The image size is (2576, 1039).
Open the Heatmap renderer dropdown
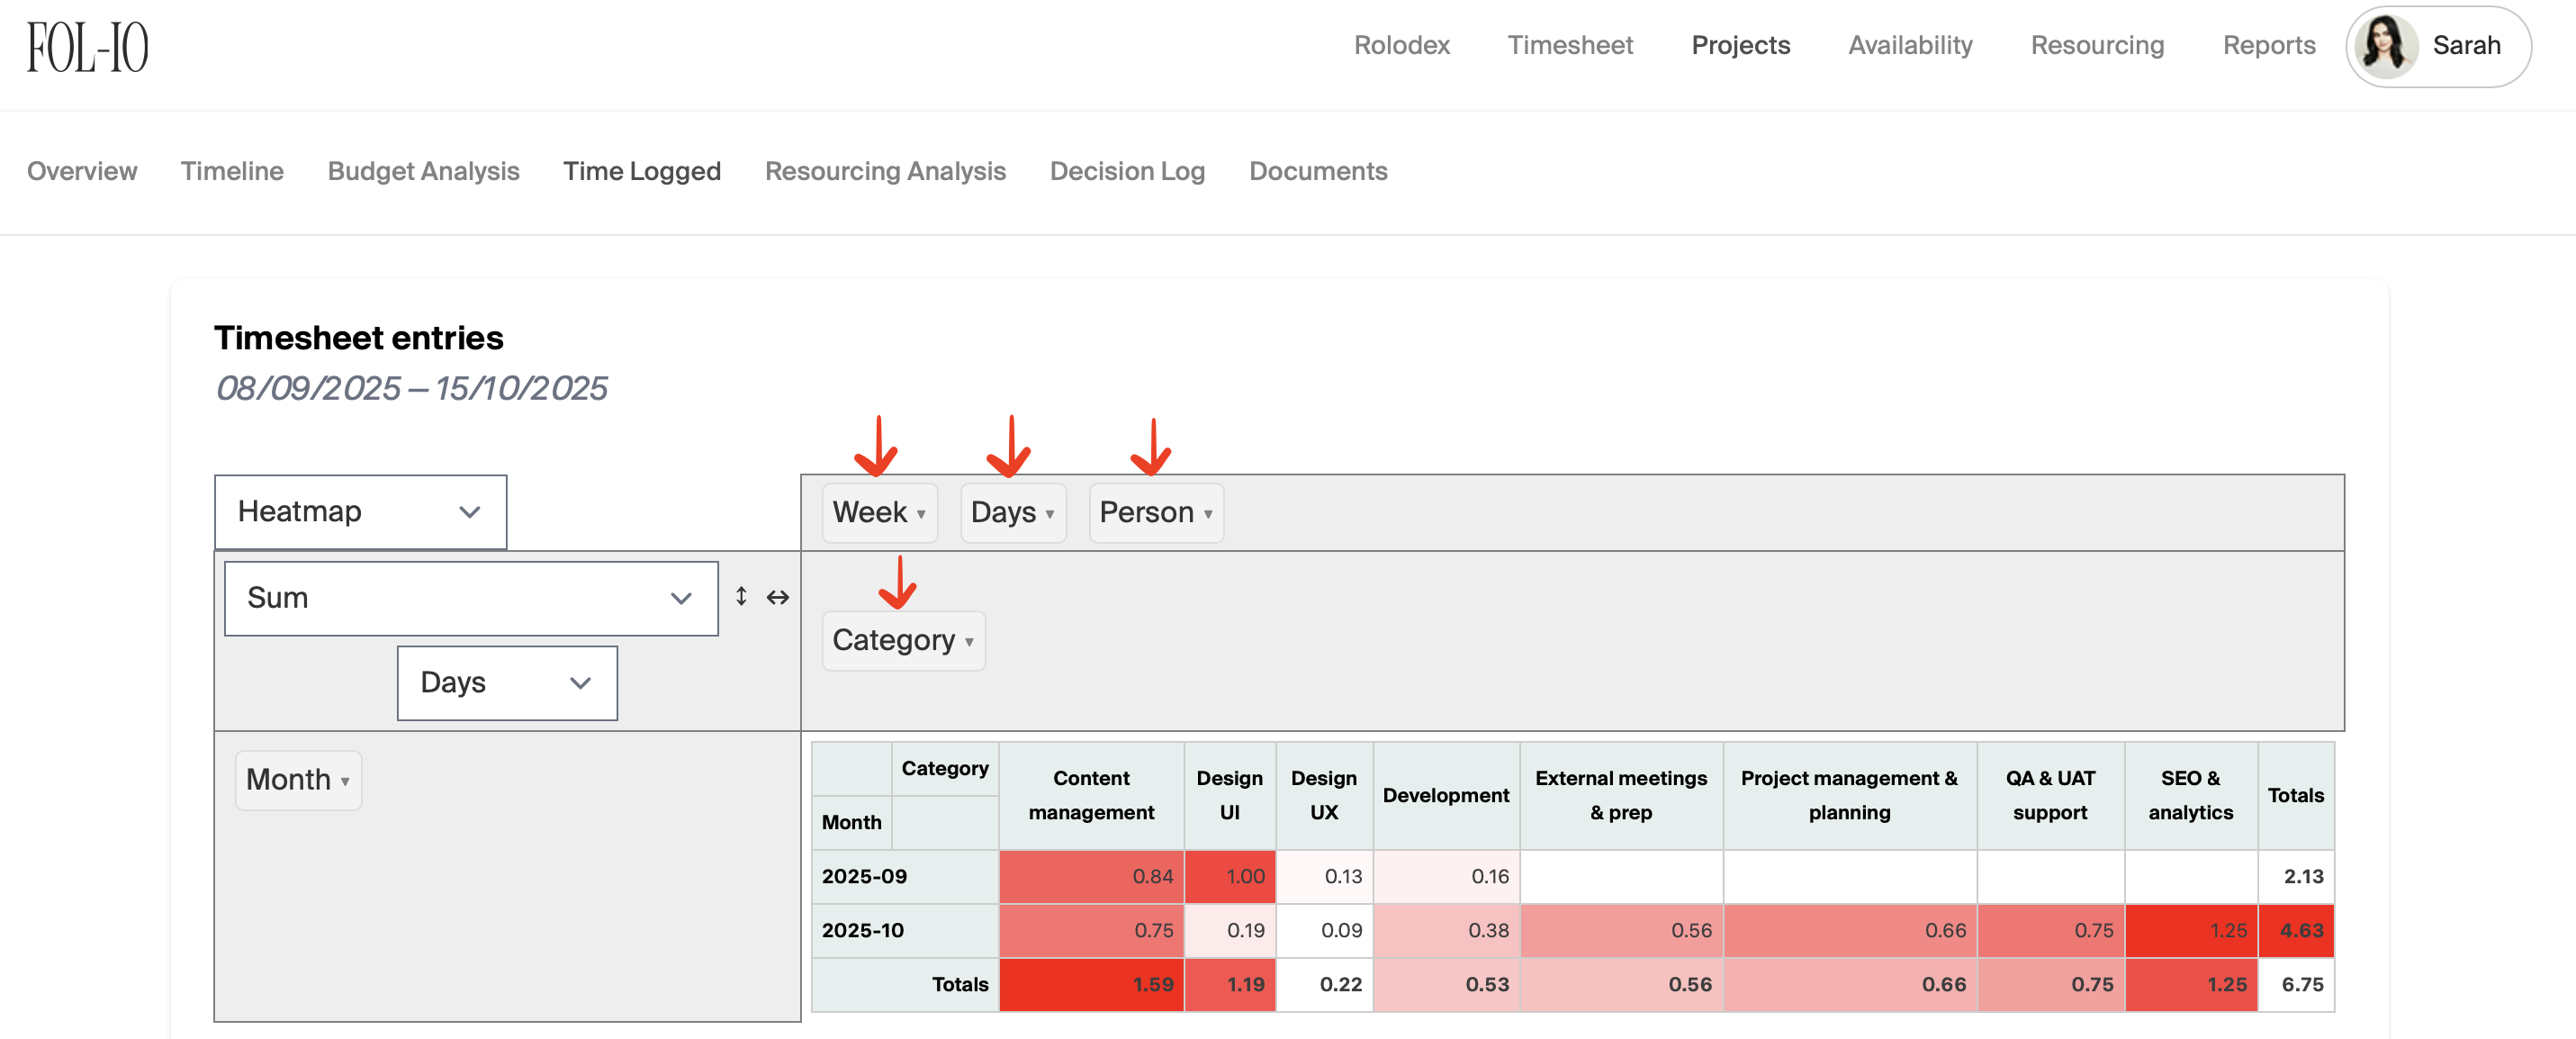click(360, 511)
